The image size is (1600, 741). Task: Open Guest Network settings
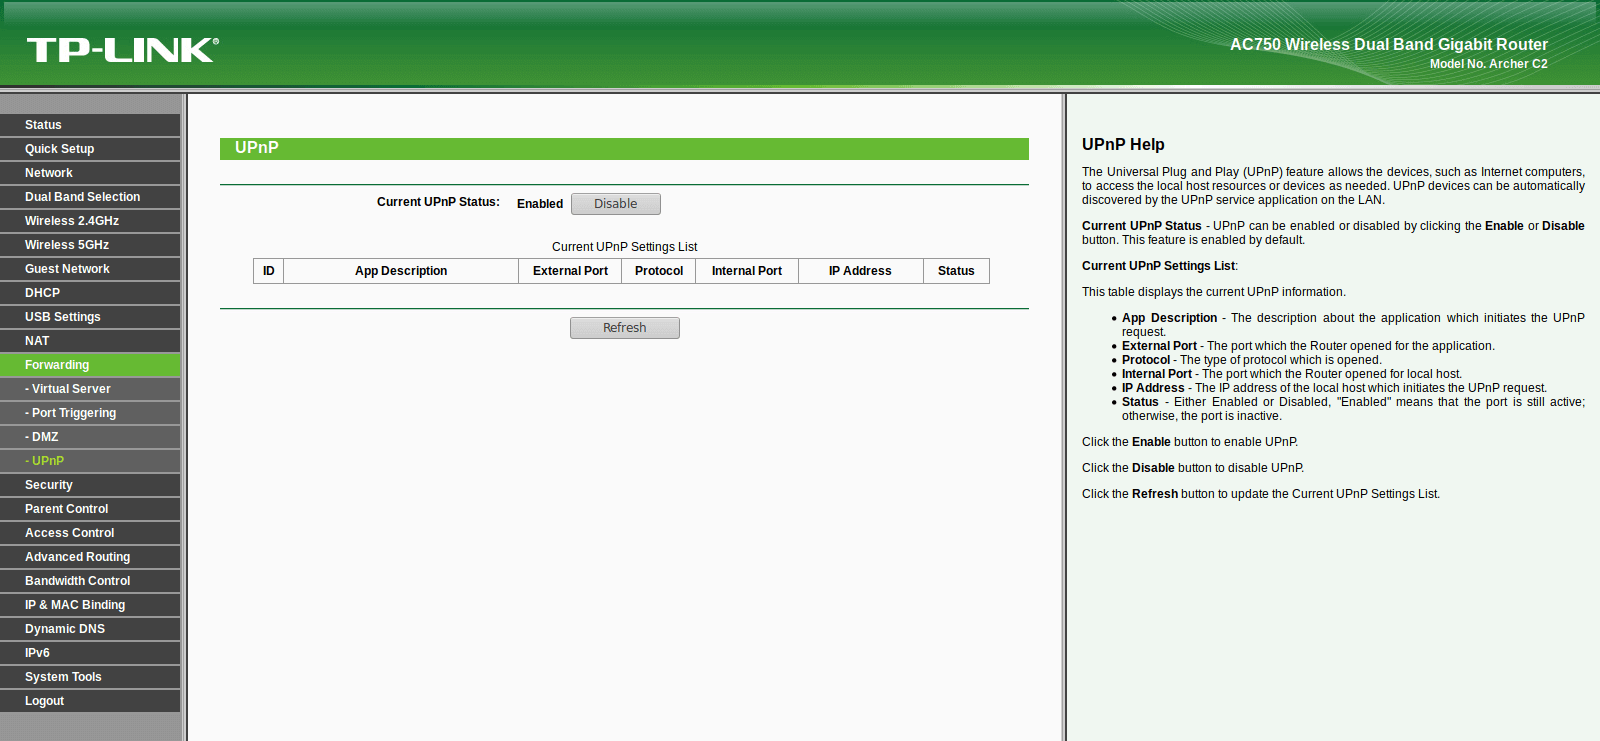pyautogui.click(x=90, y=269)
